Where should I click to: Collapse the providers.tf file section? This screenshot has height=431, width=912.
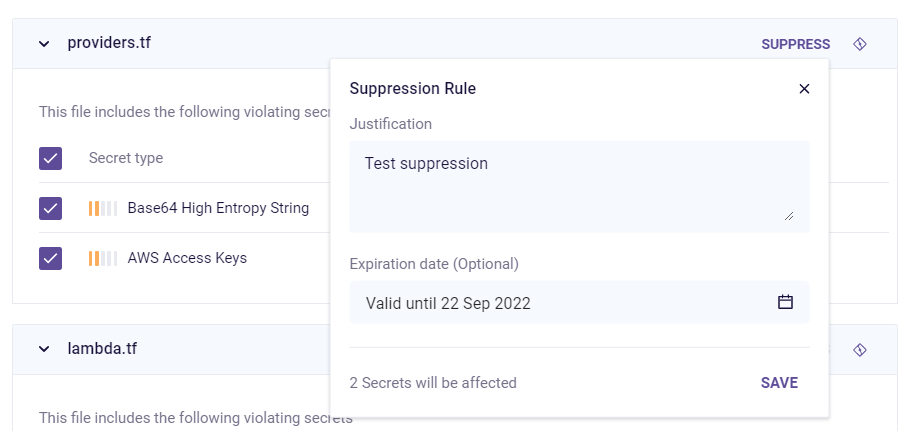pyautogui.click(x=44, y=44)
